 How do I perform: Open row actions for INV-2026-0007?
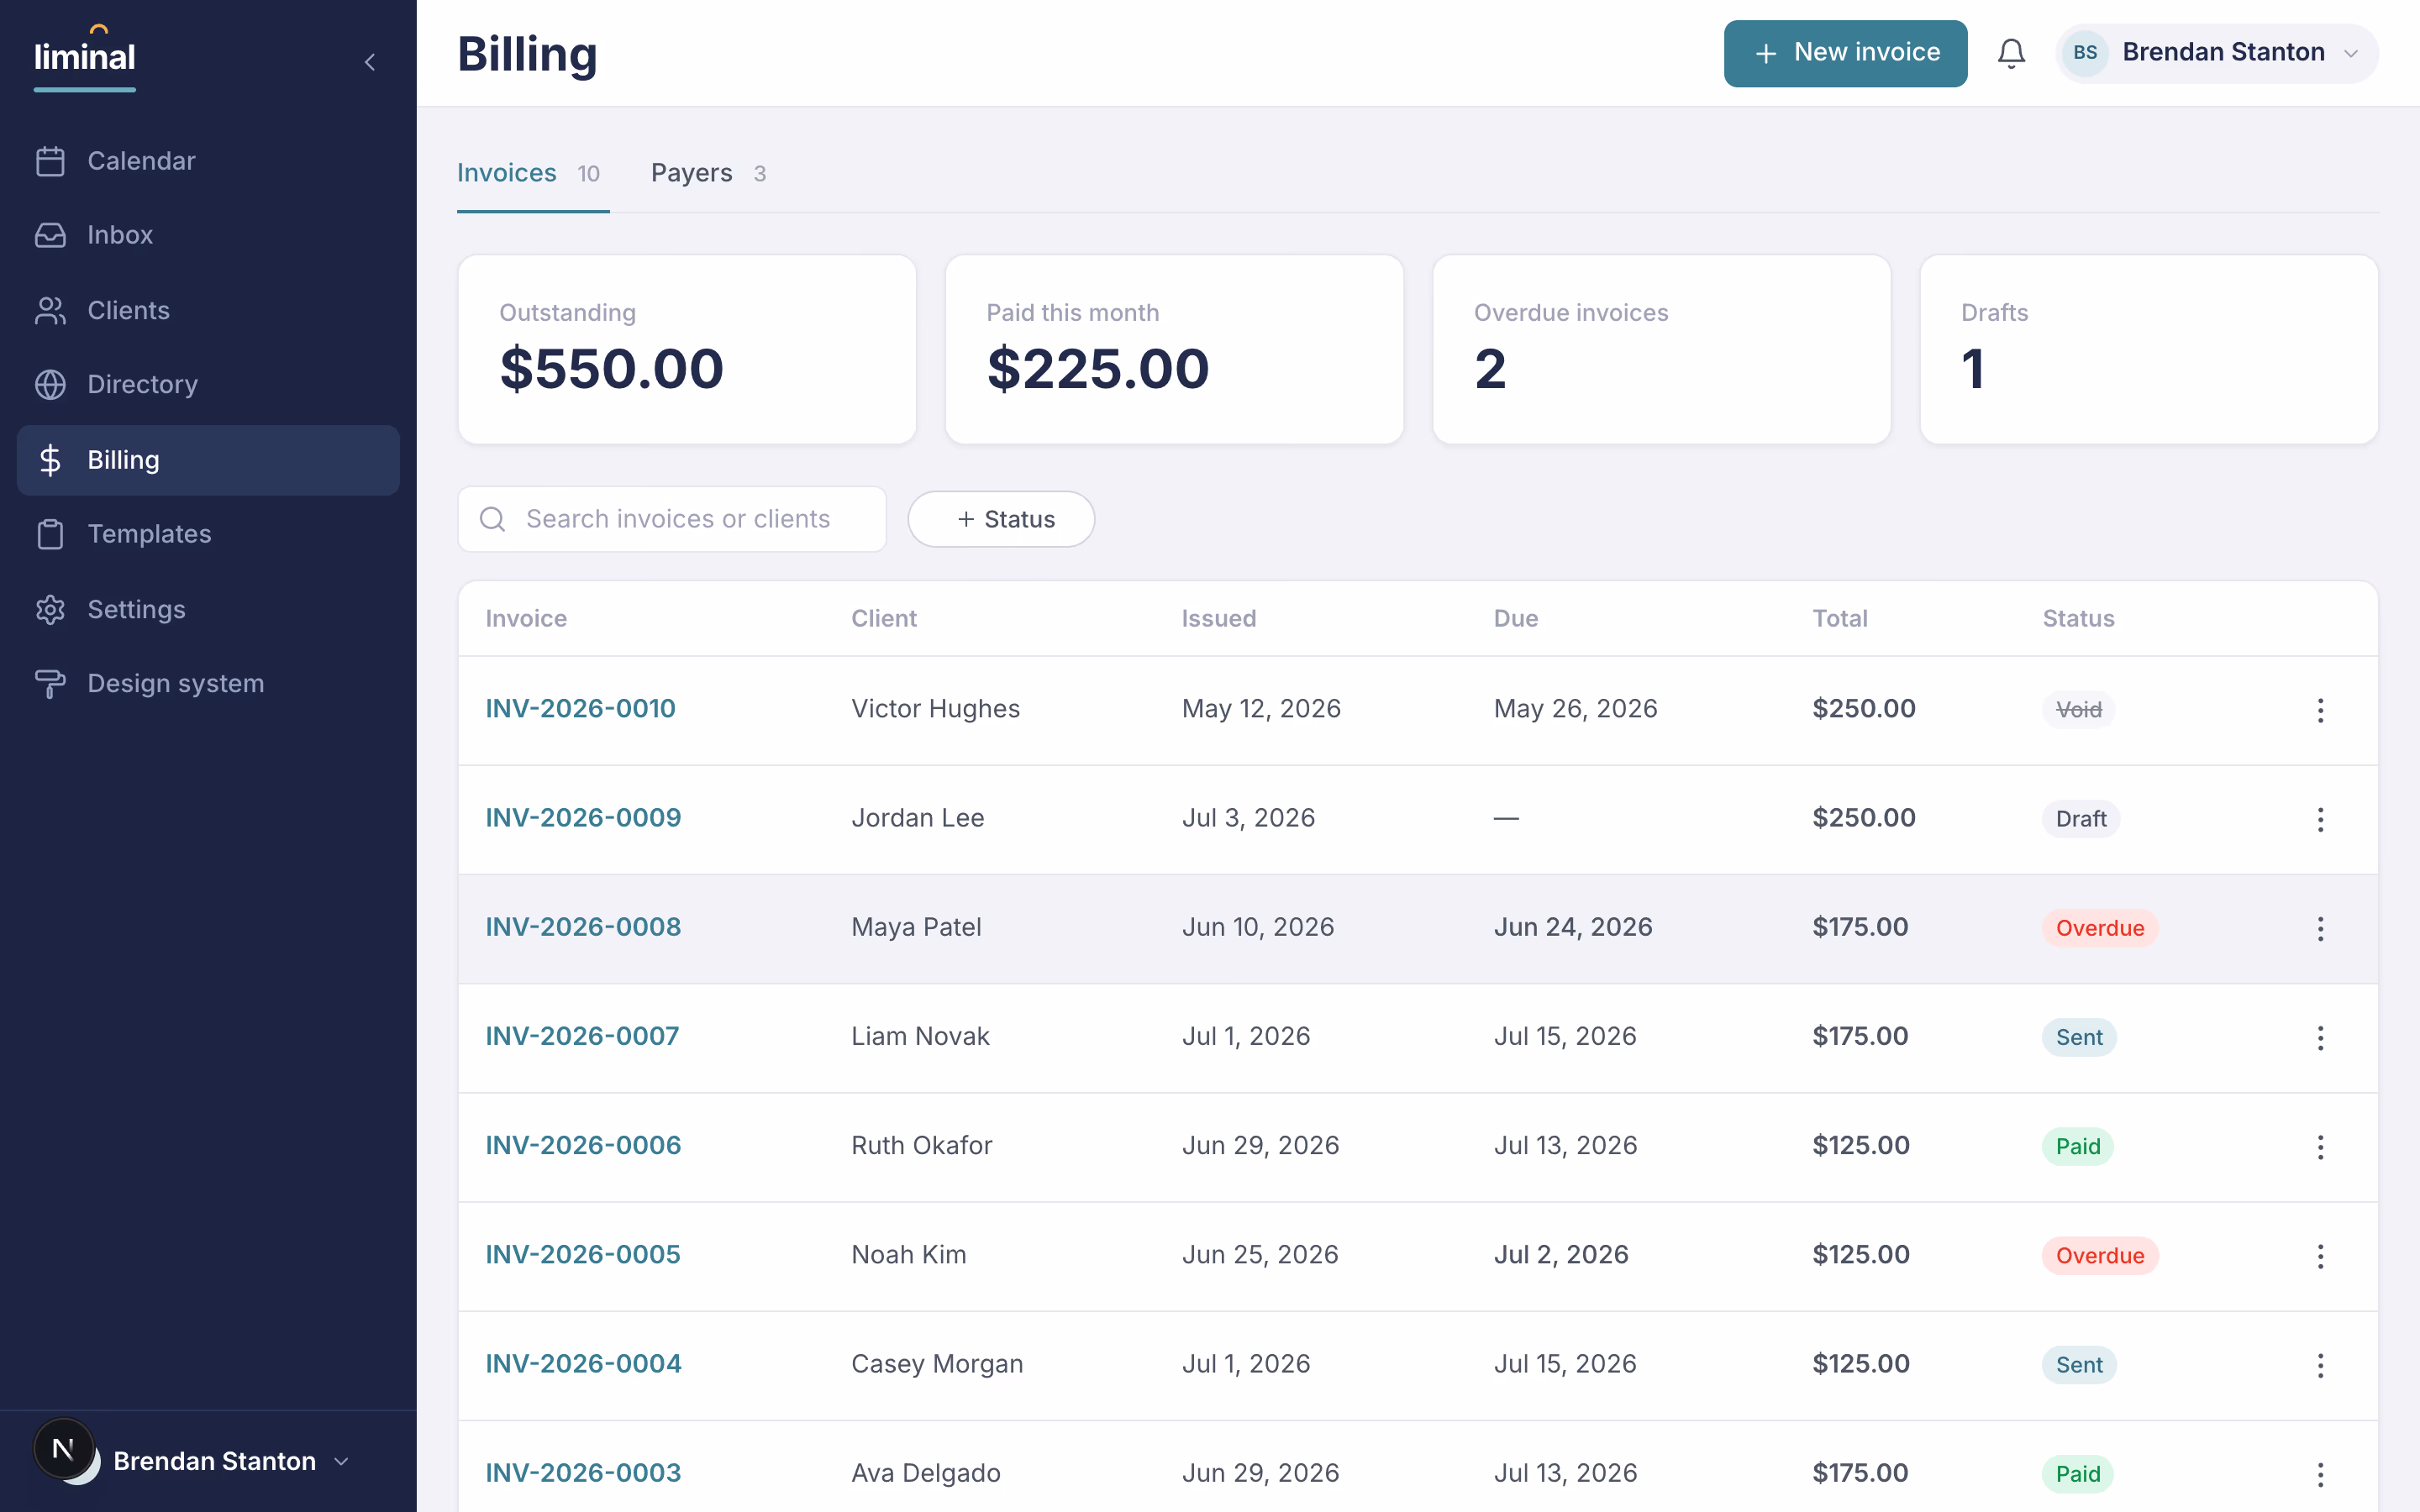2320,1038
